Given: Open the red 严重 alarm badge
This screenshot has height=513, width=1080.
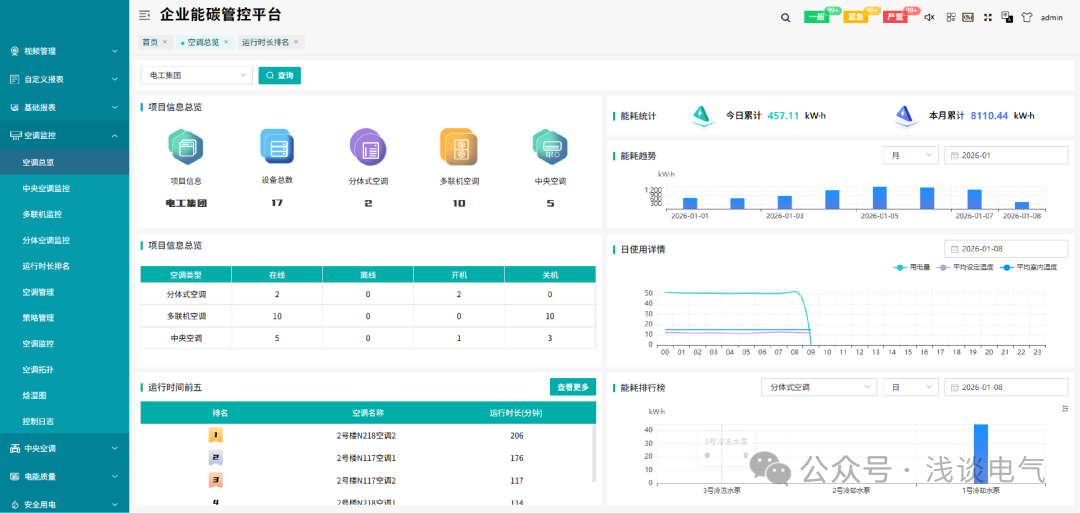Looking at the screenshot, I should 895,17.
